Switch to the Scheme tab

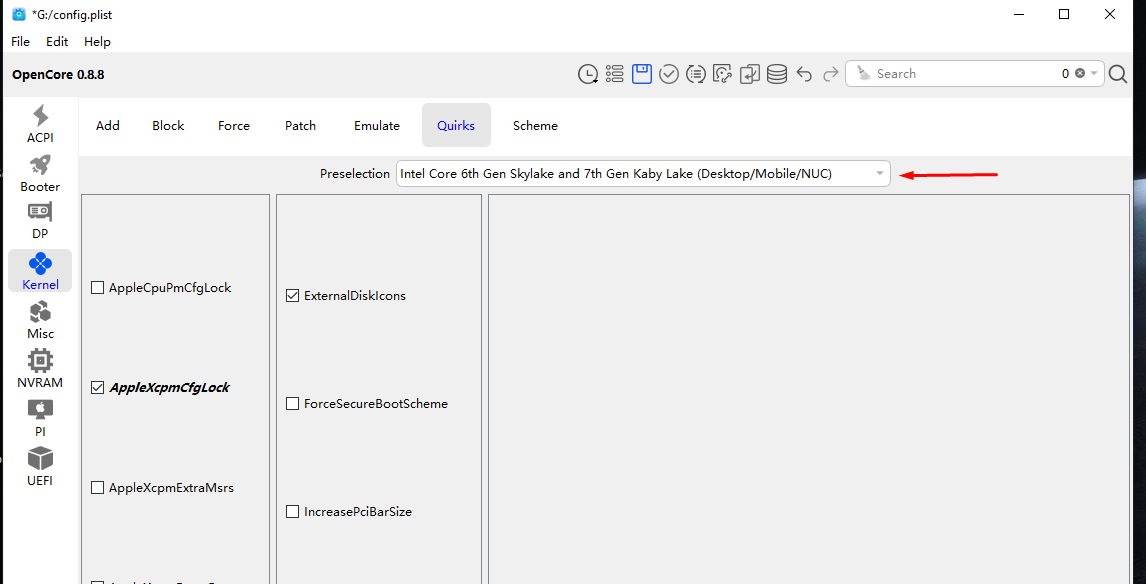tap(535, 126)
